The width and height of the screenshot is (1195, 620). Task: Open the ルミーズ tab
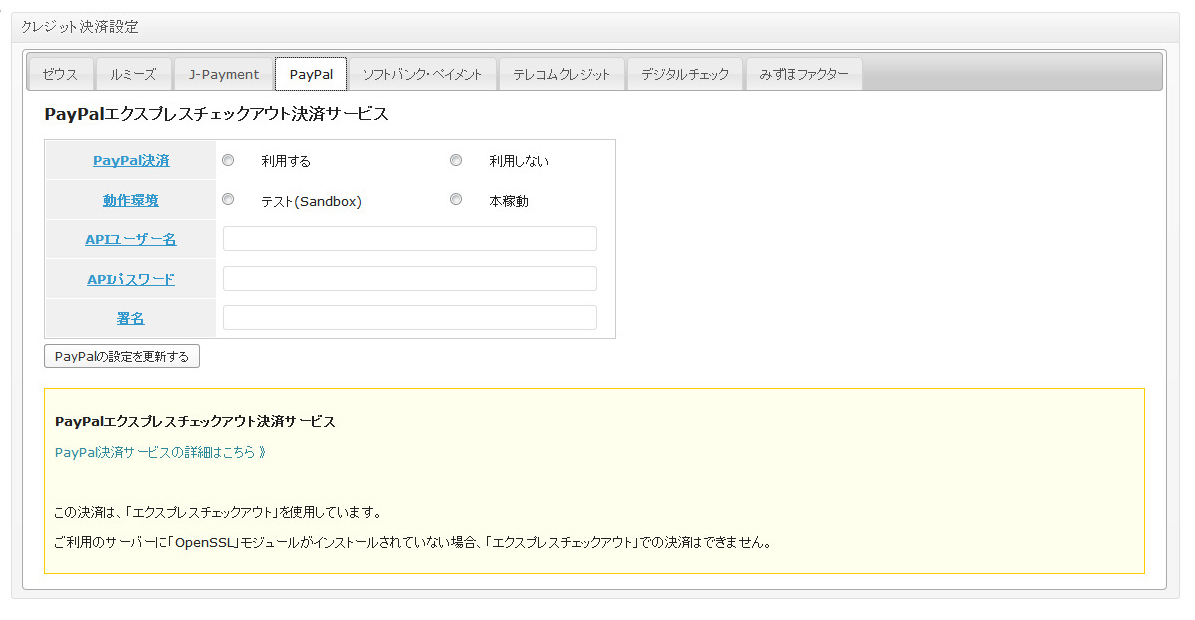(x=134, y=74)
